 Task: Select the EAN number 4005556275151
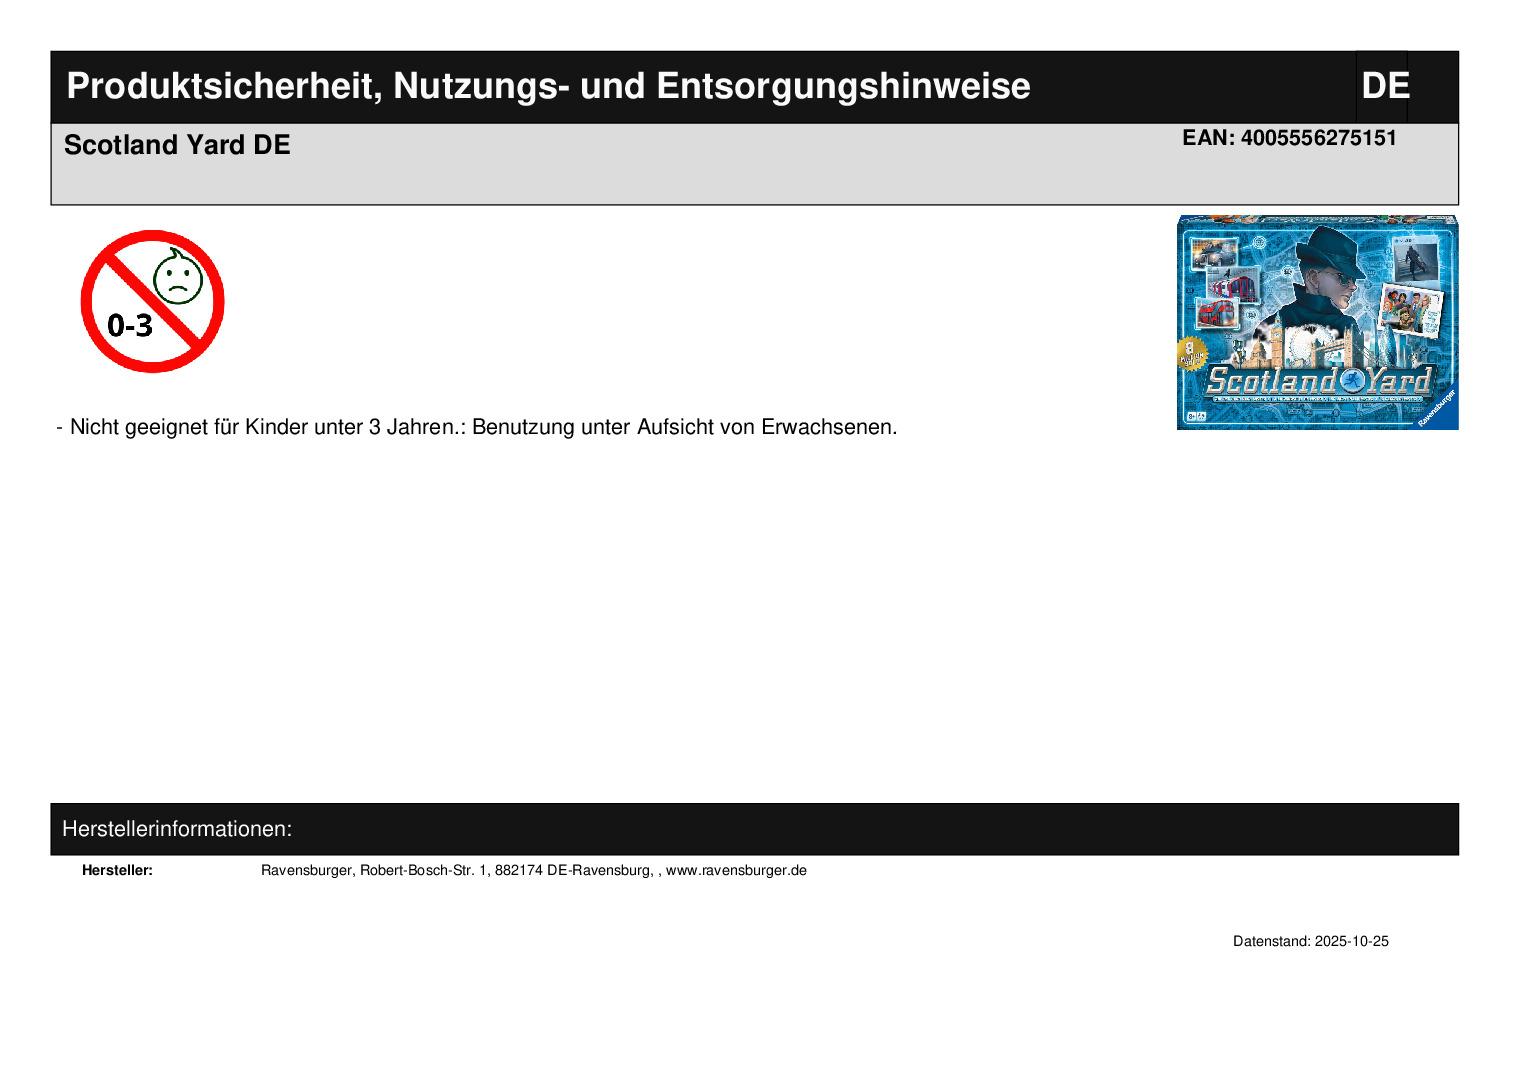[x=1318, y=138]
